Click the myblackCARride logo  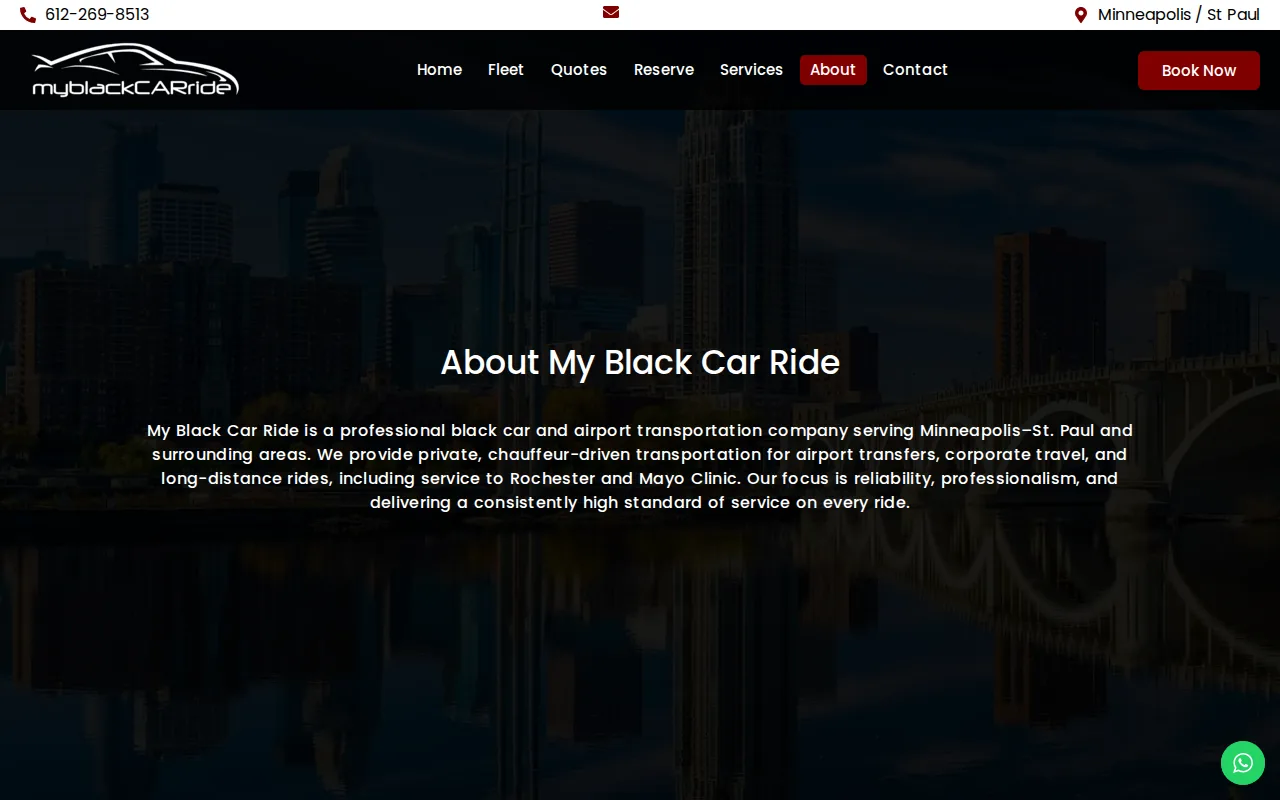click(136, 70)
